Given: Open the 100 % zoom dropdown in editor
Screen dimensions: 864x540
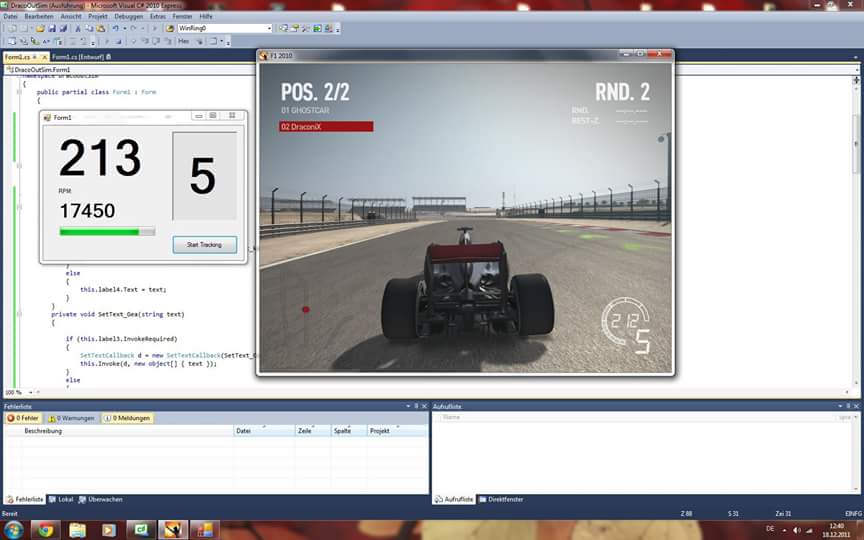Looking at the screenshot, I should coord(30,392).
